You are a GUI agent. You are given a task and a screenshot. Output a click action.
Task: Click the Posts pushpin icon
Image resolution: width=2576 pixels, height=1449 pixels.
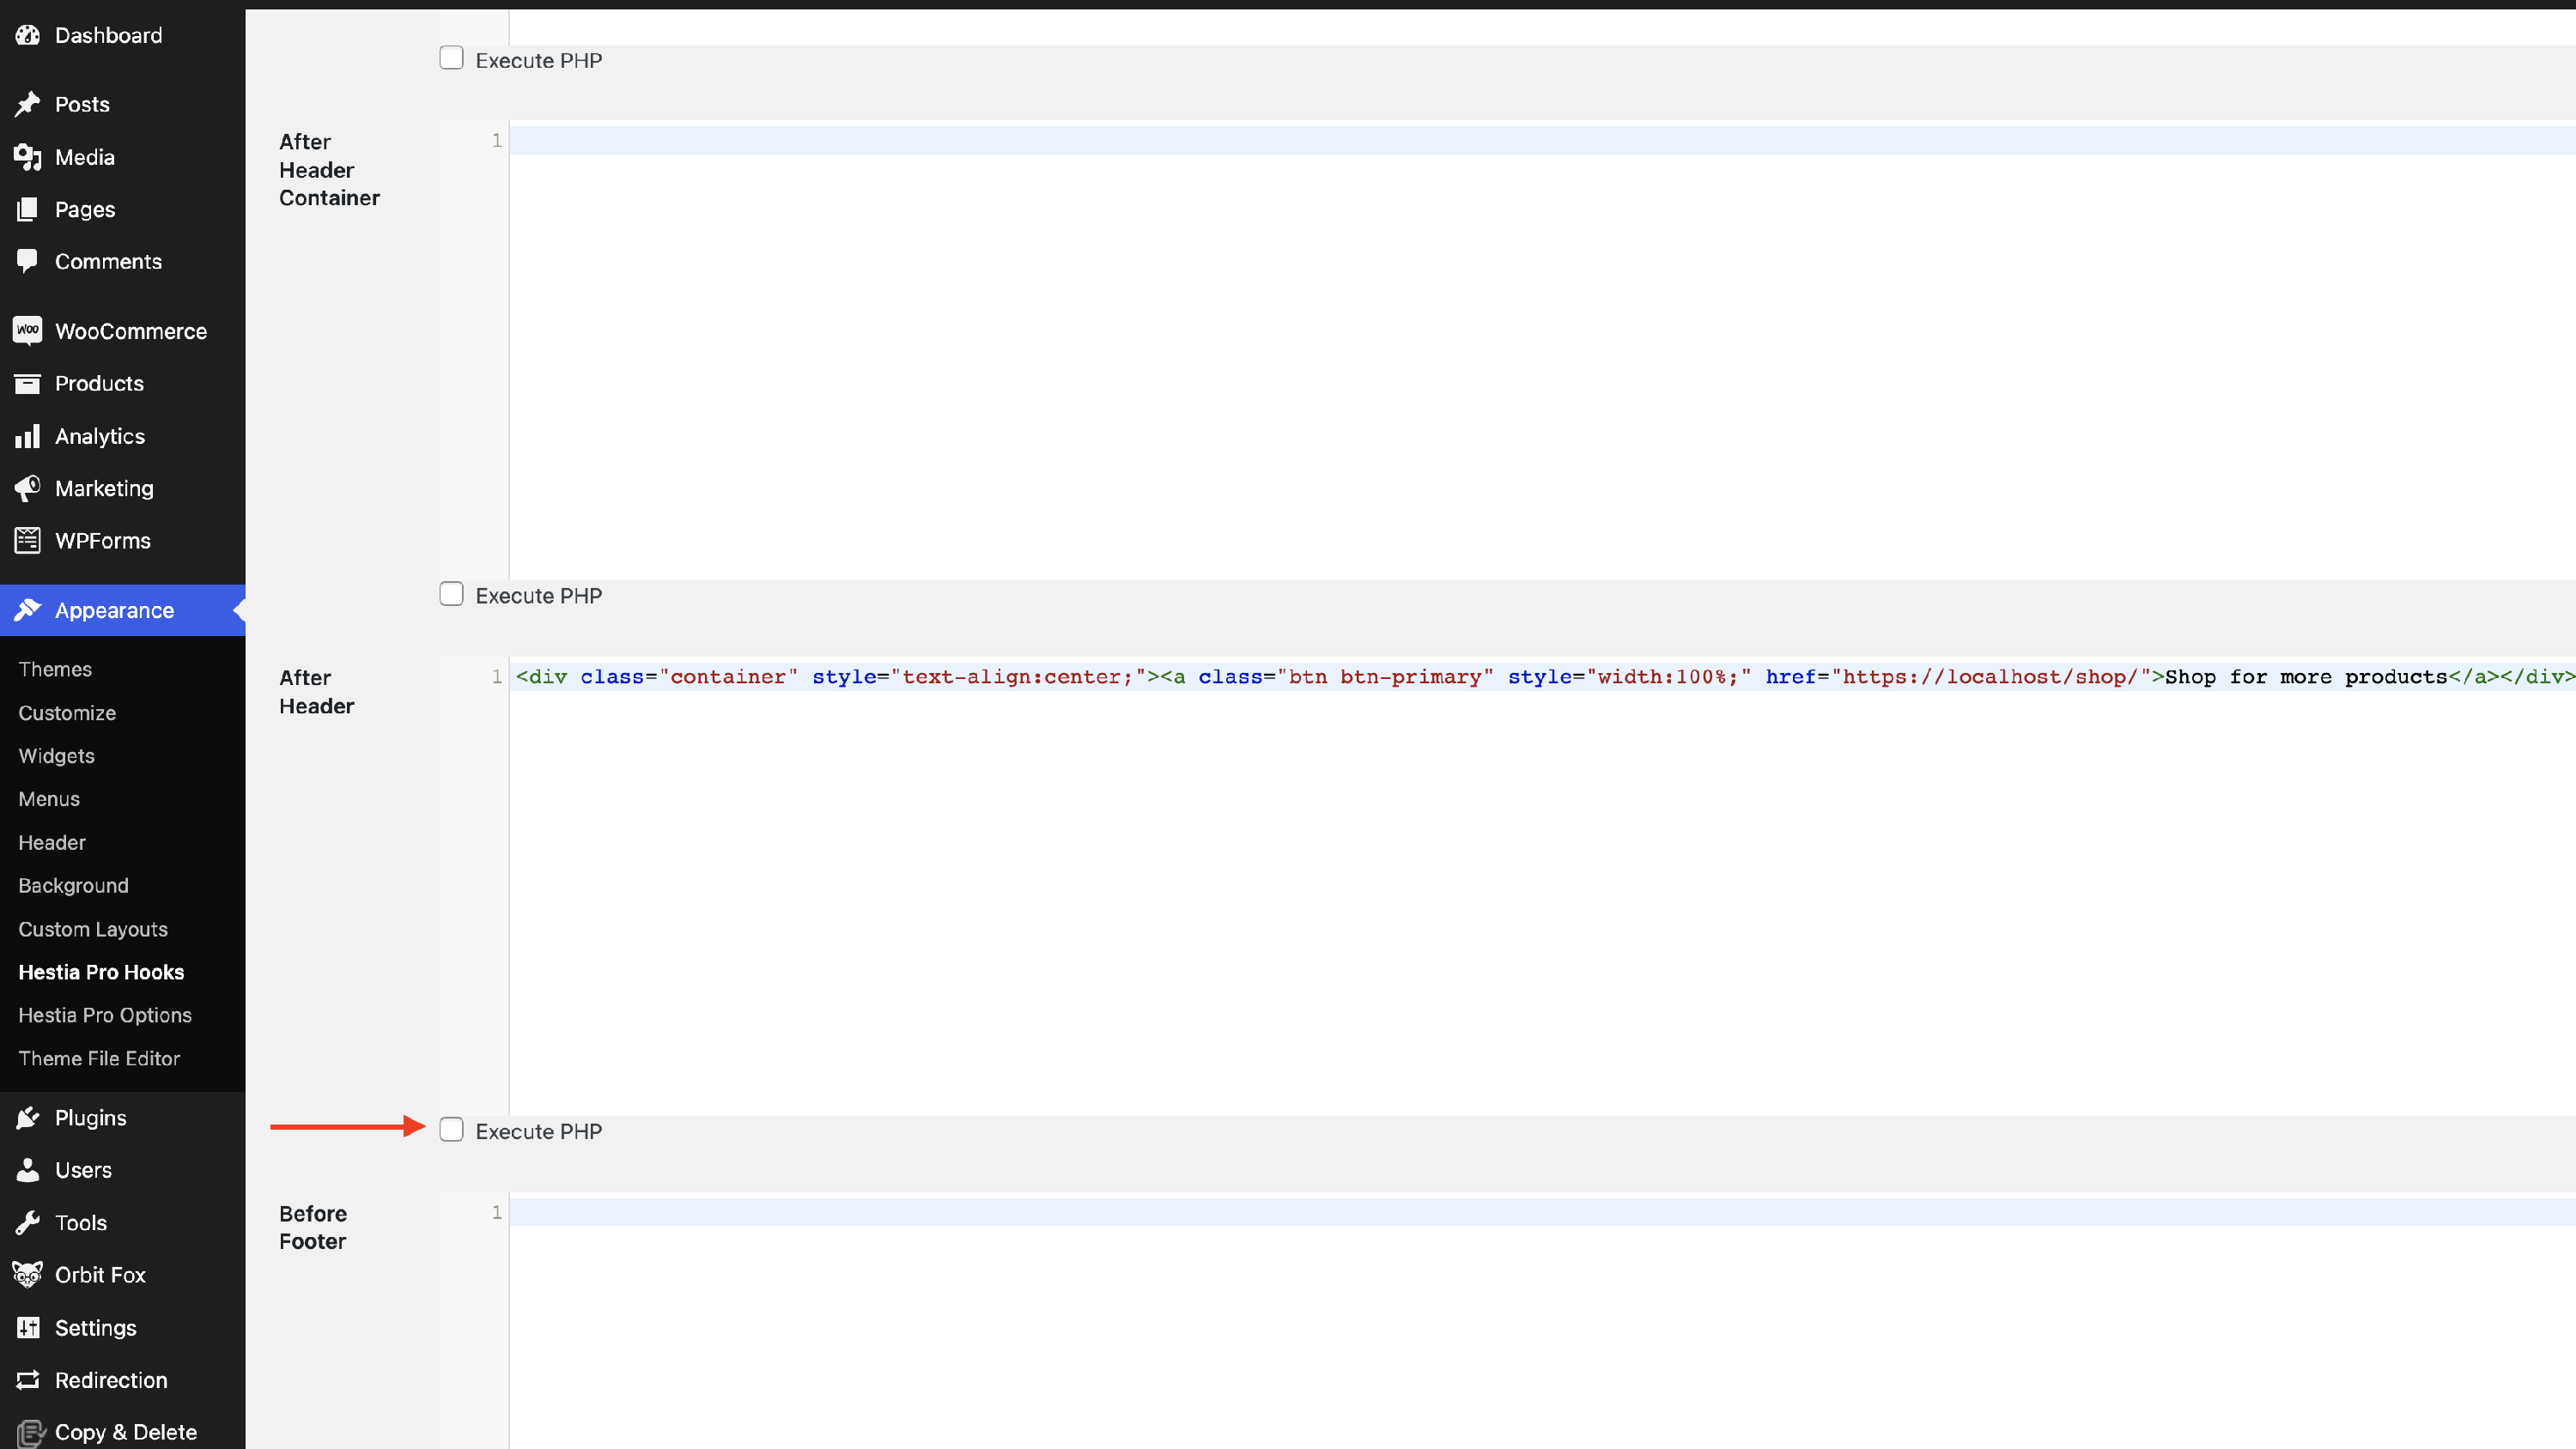[28, 104]
